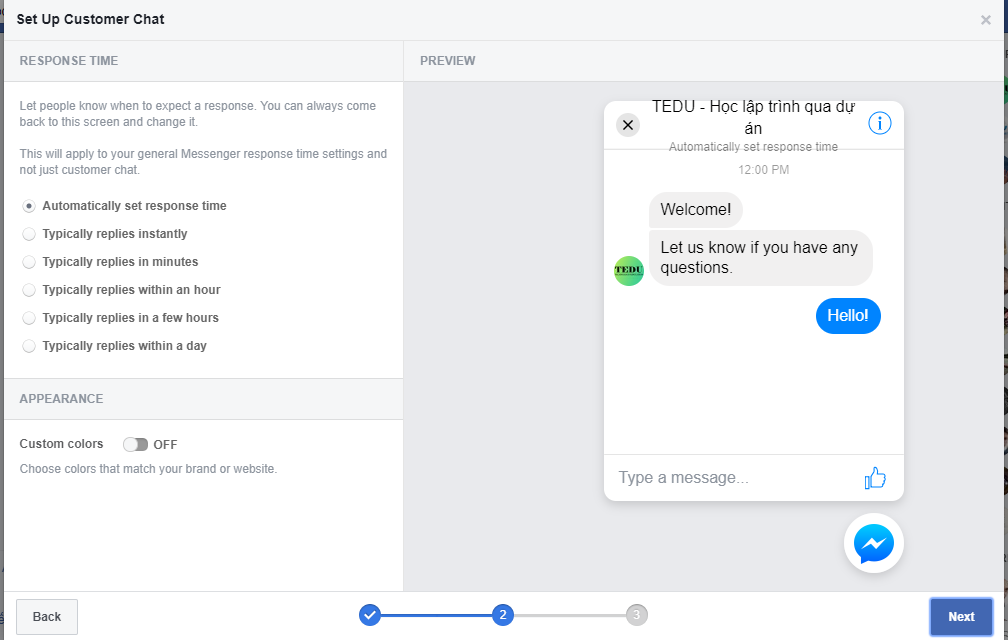Choose Typically replies within a day
The height and width of the screenshot is (640, 1008).
click(29, 346)
